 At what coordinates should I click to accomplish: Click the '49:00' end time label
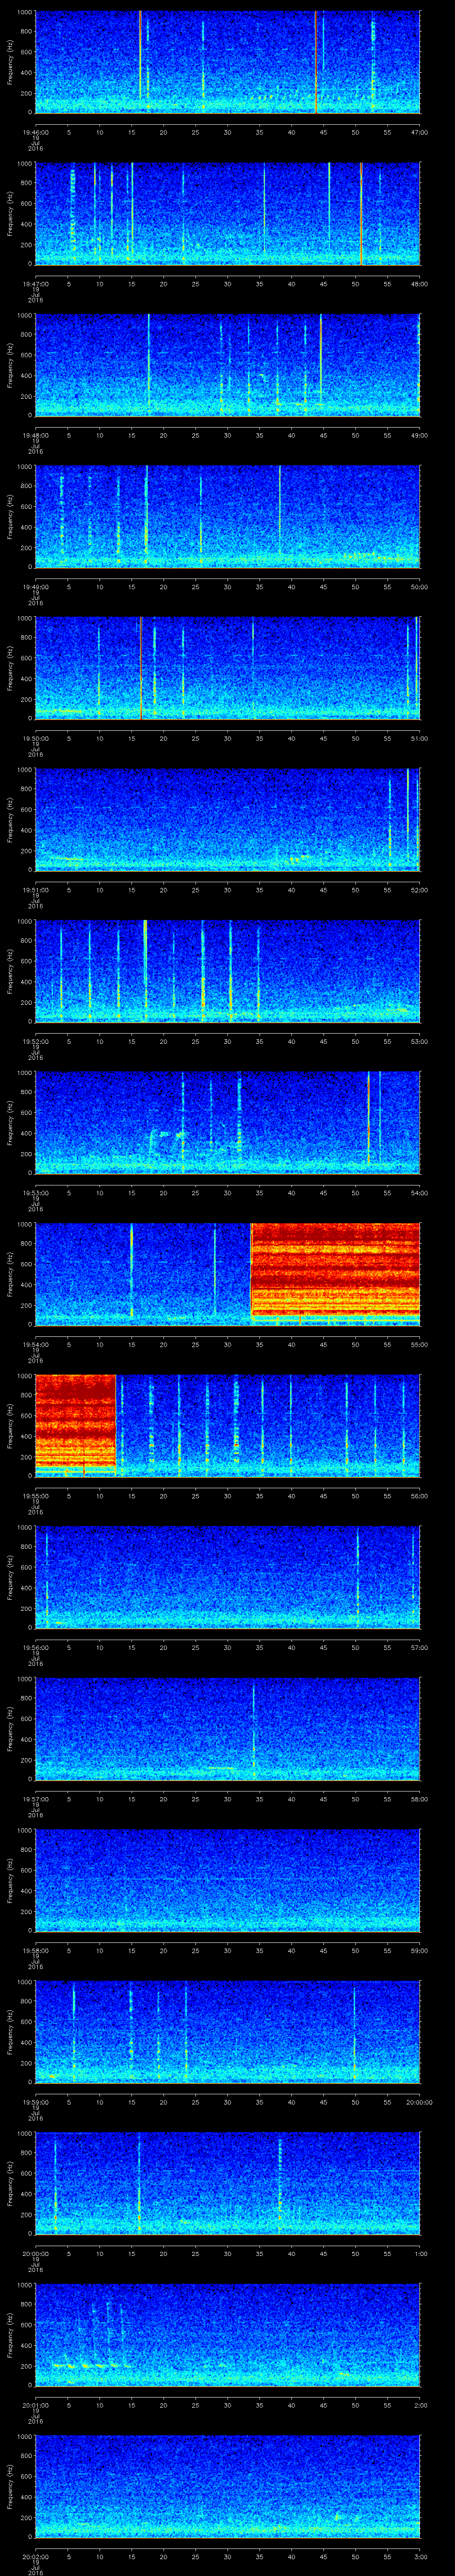[419, 435]
